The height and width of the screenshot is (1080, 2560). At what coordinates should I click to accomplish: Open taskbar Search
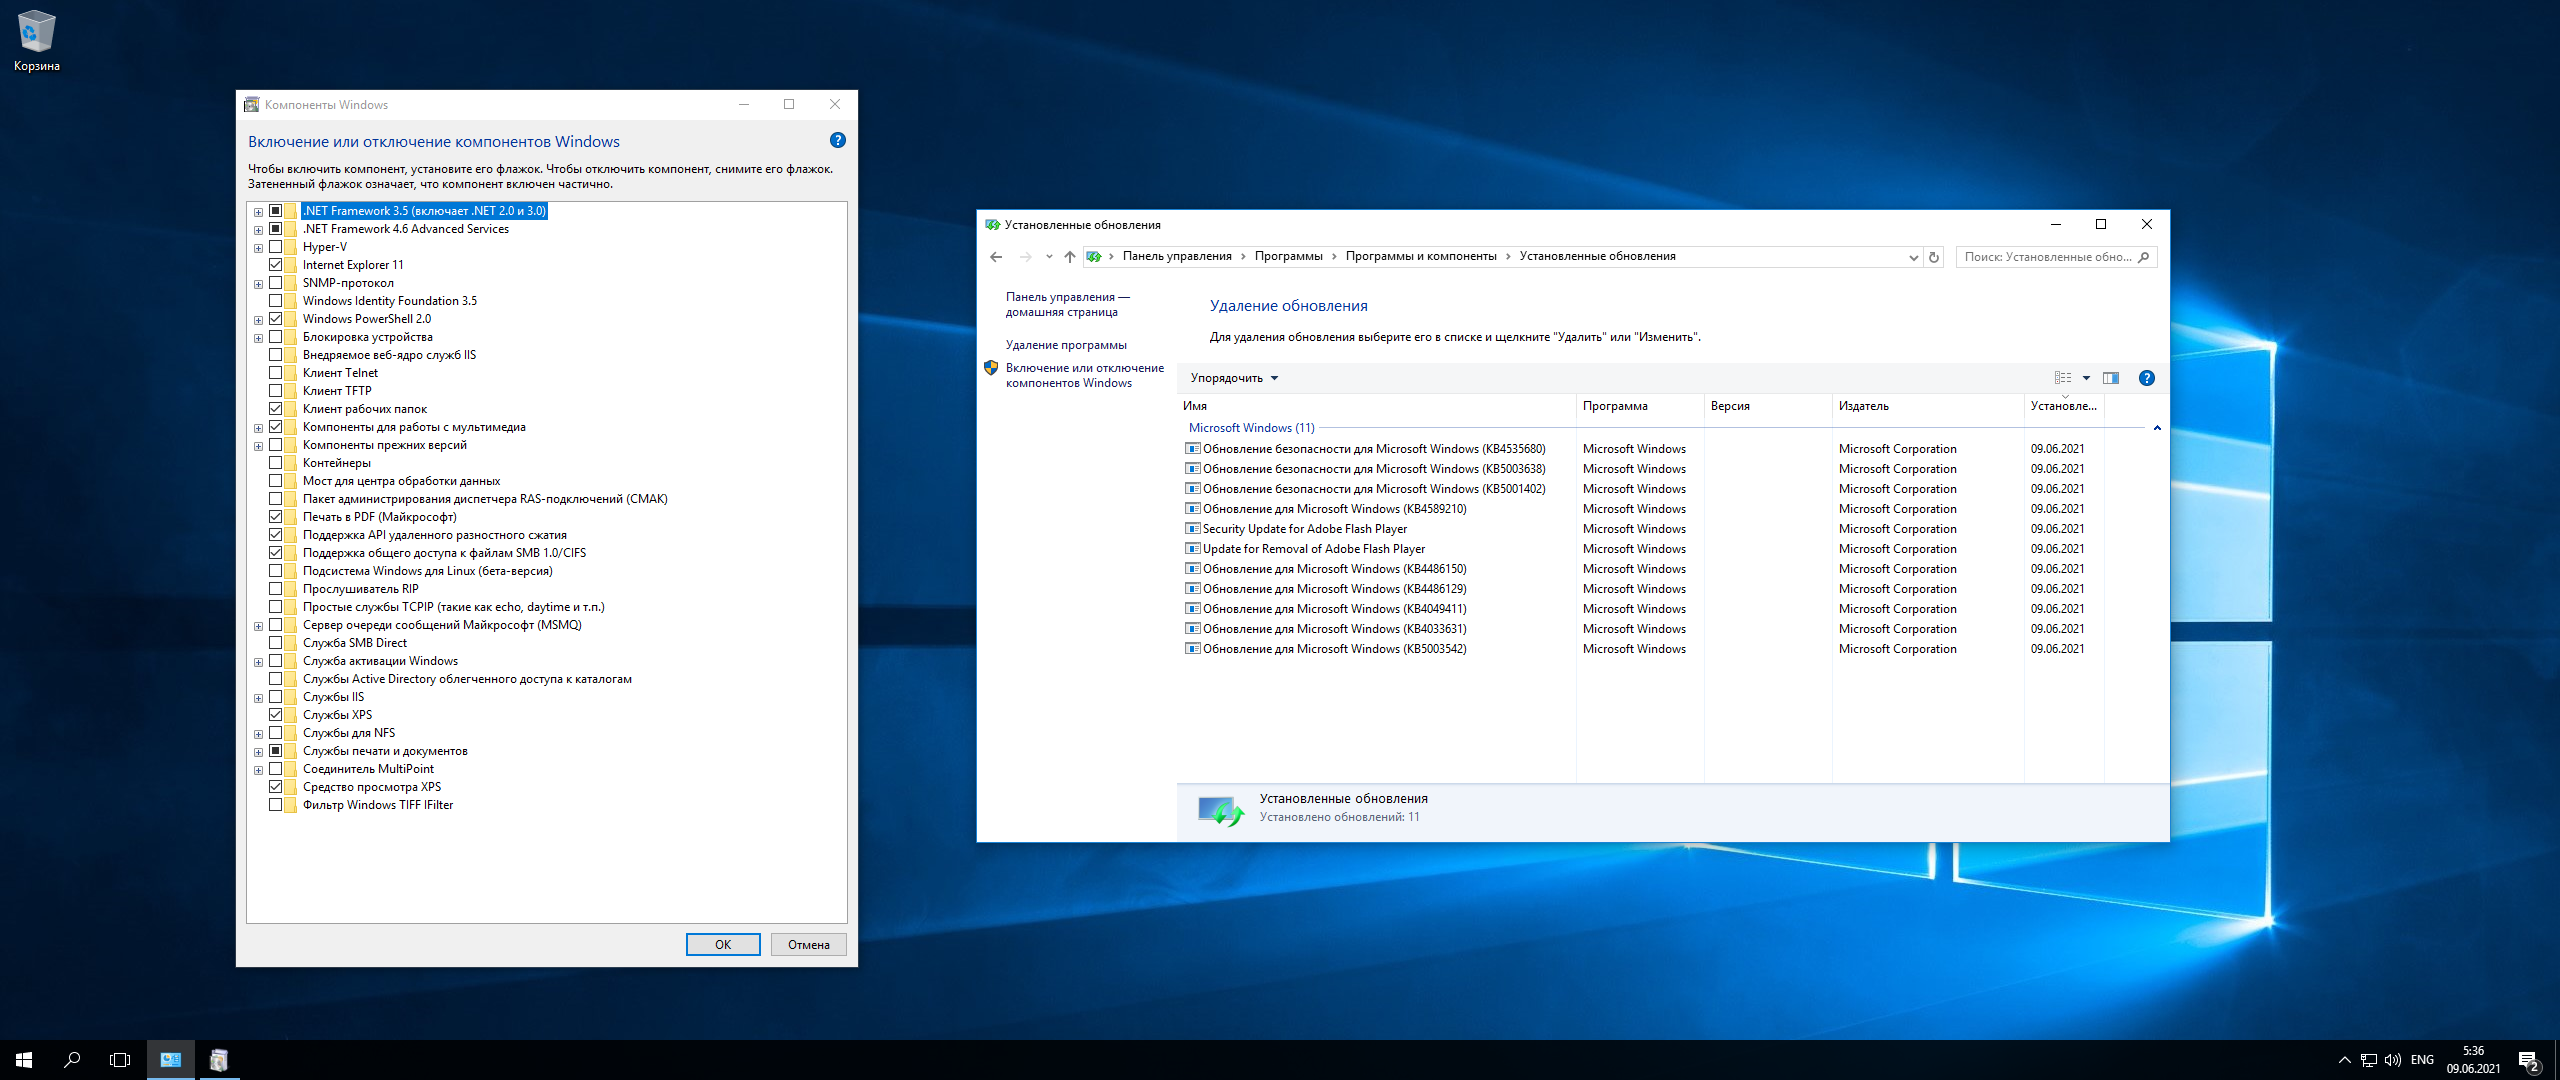coord(72,1060)
